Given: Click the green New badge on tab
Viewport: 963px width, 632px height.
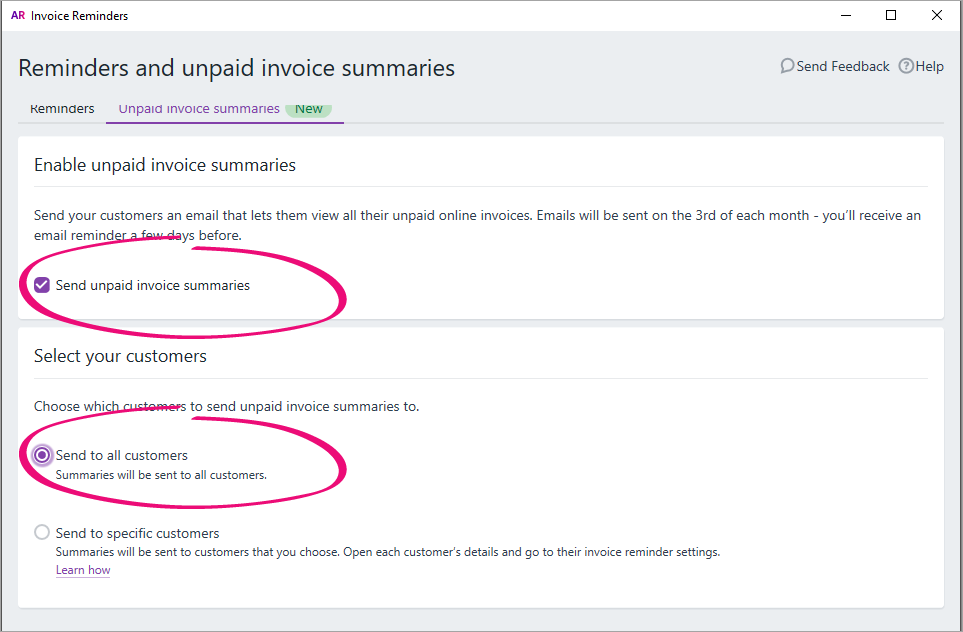Looking at the screenshot, I should click(308, 109).
